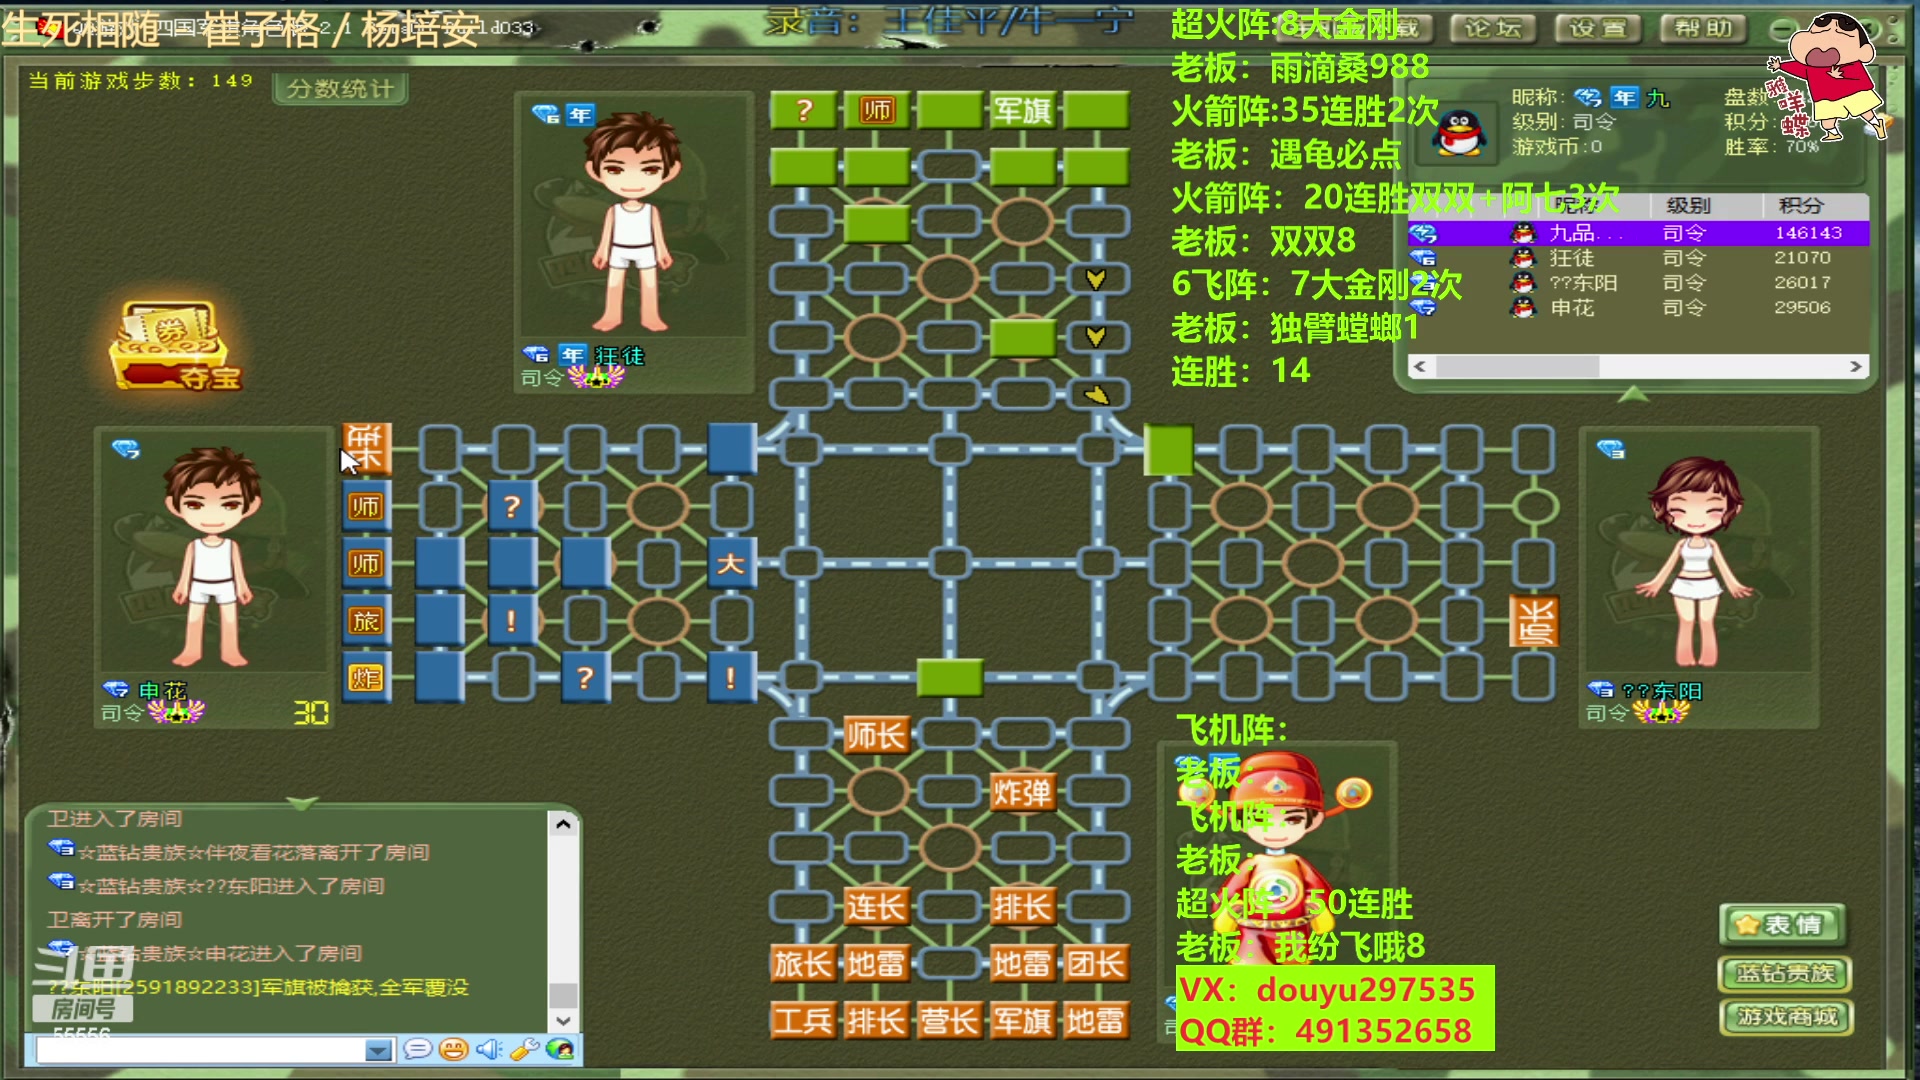
Task: Select the 排长 piece next to 连长
Action: click(1022, 908)
